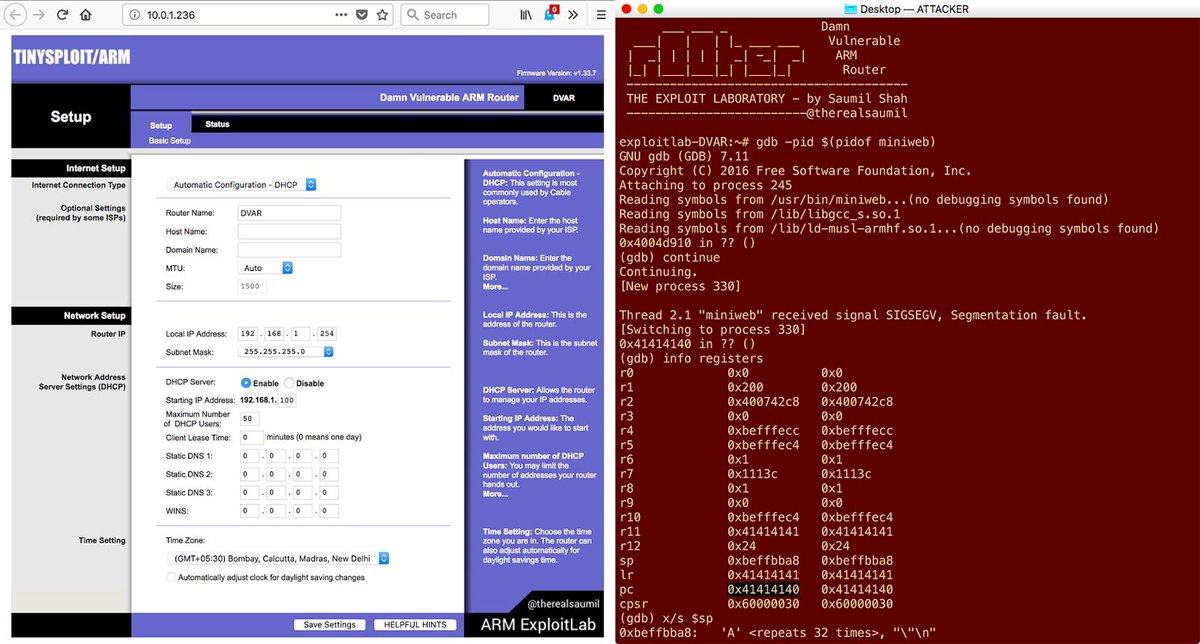The image size is (1200, 644).
Task: Bookmark this page with star icon
Action: pyautogui.click(x=383, y=15)
